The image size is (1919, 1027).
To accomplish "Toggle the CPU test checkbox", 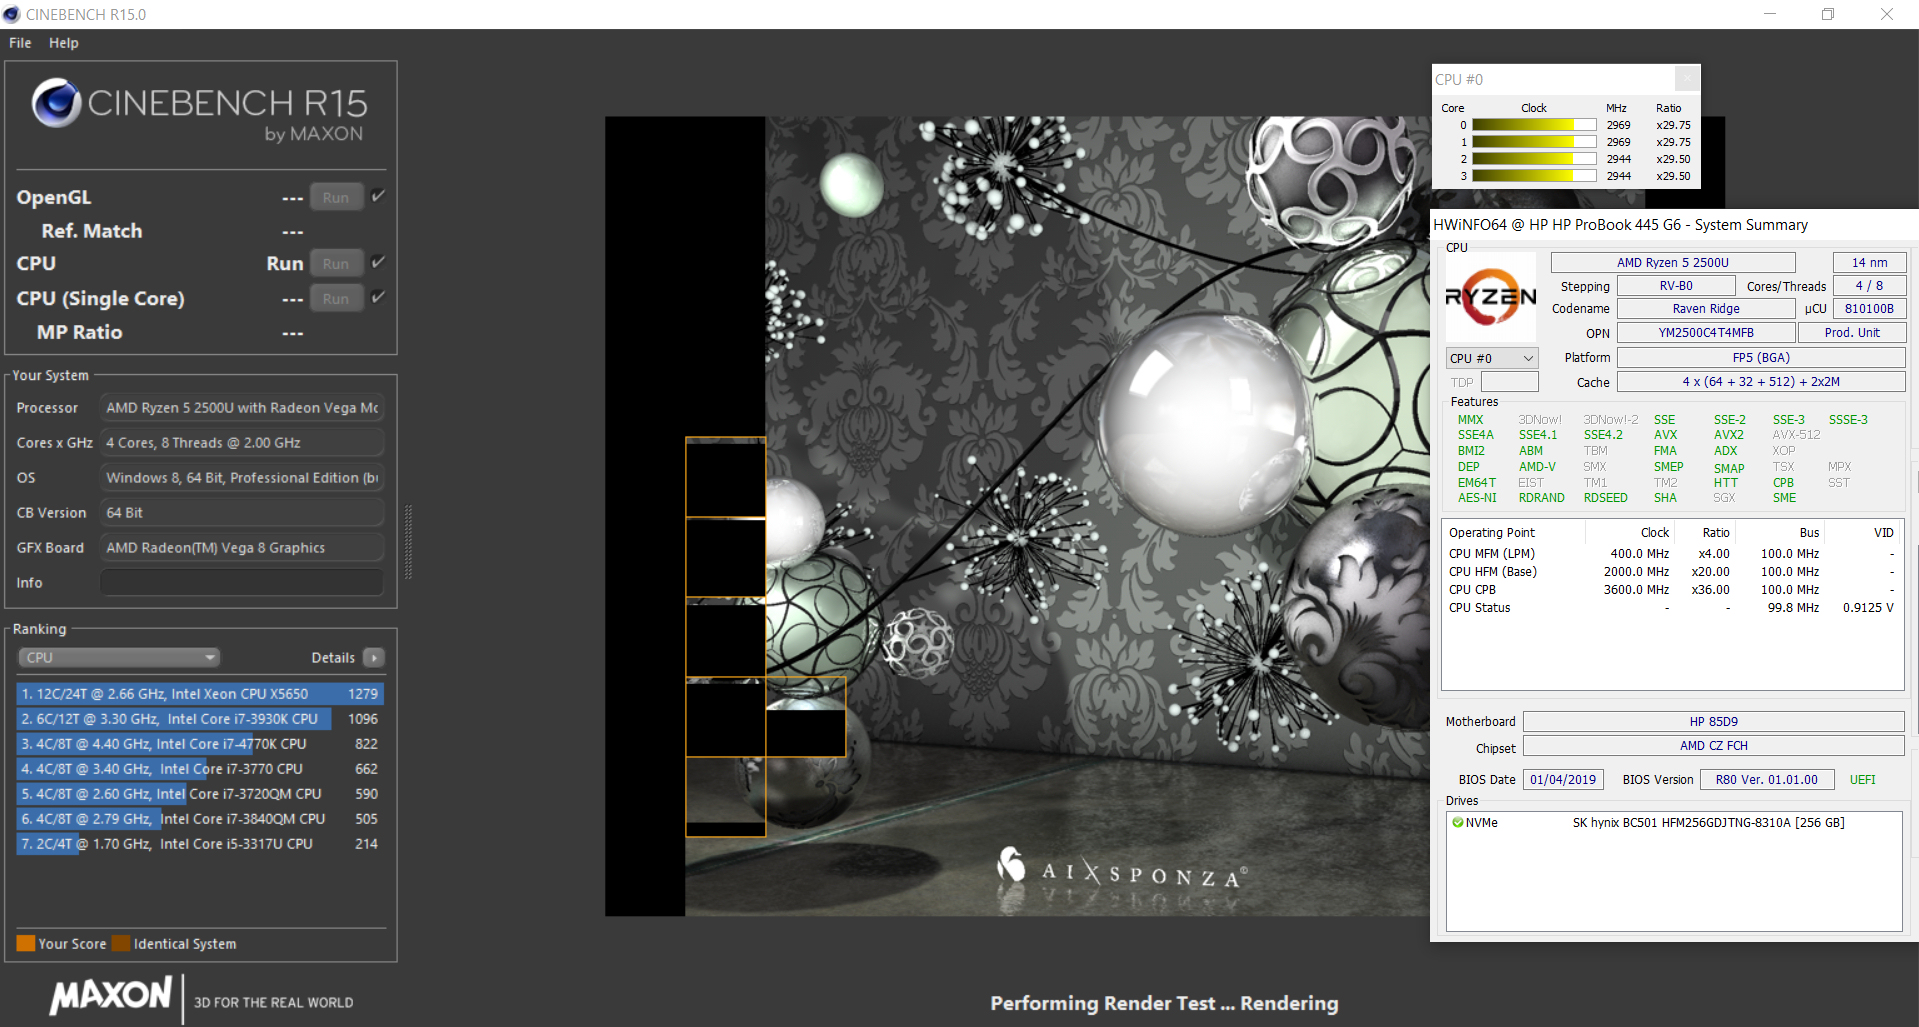I will (x=378, y=262).
